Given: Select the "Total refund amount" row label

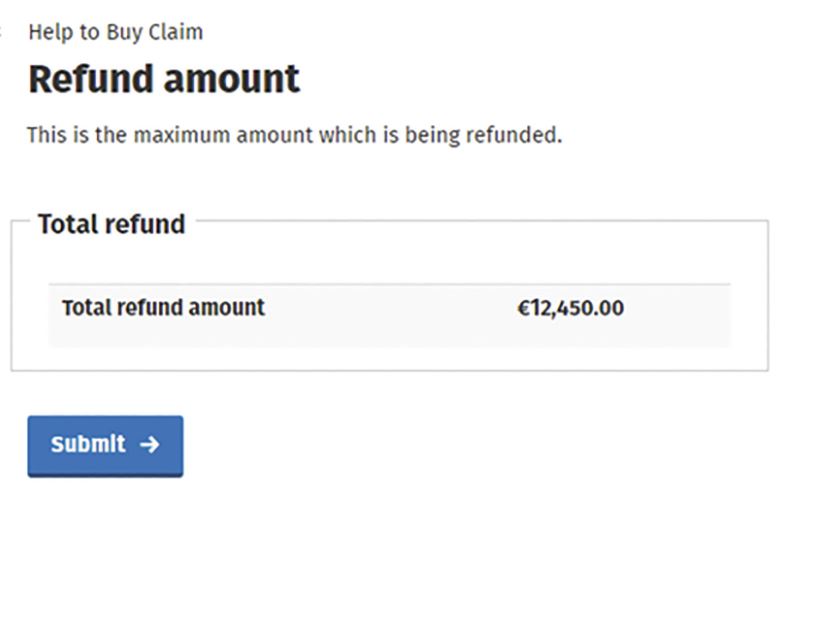Looking at the screenshot, I should (x=163, y=308).
